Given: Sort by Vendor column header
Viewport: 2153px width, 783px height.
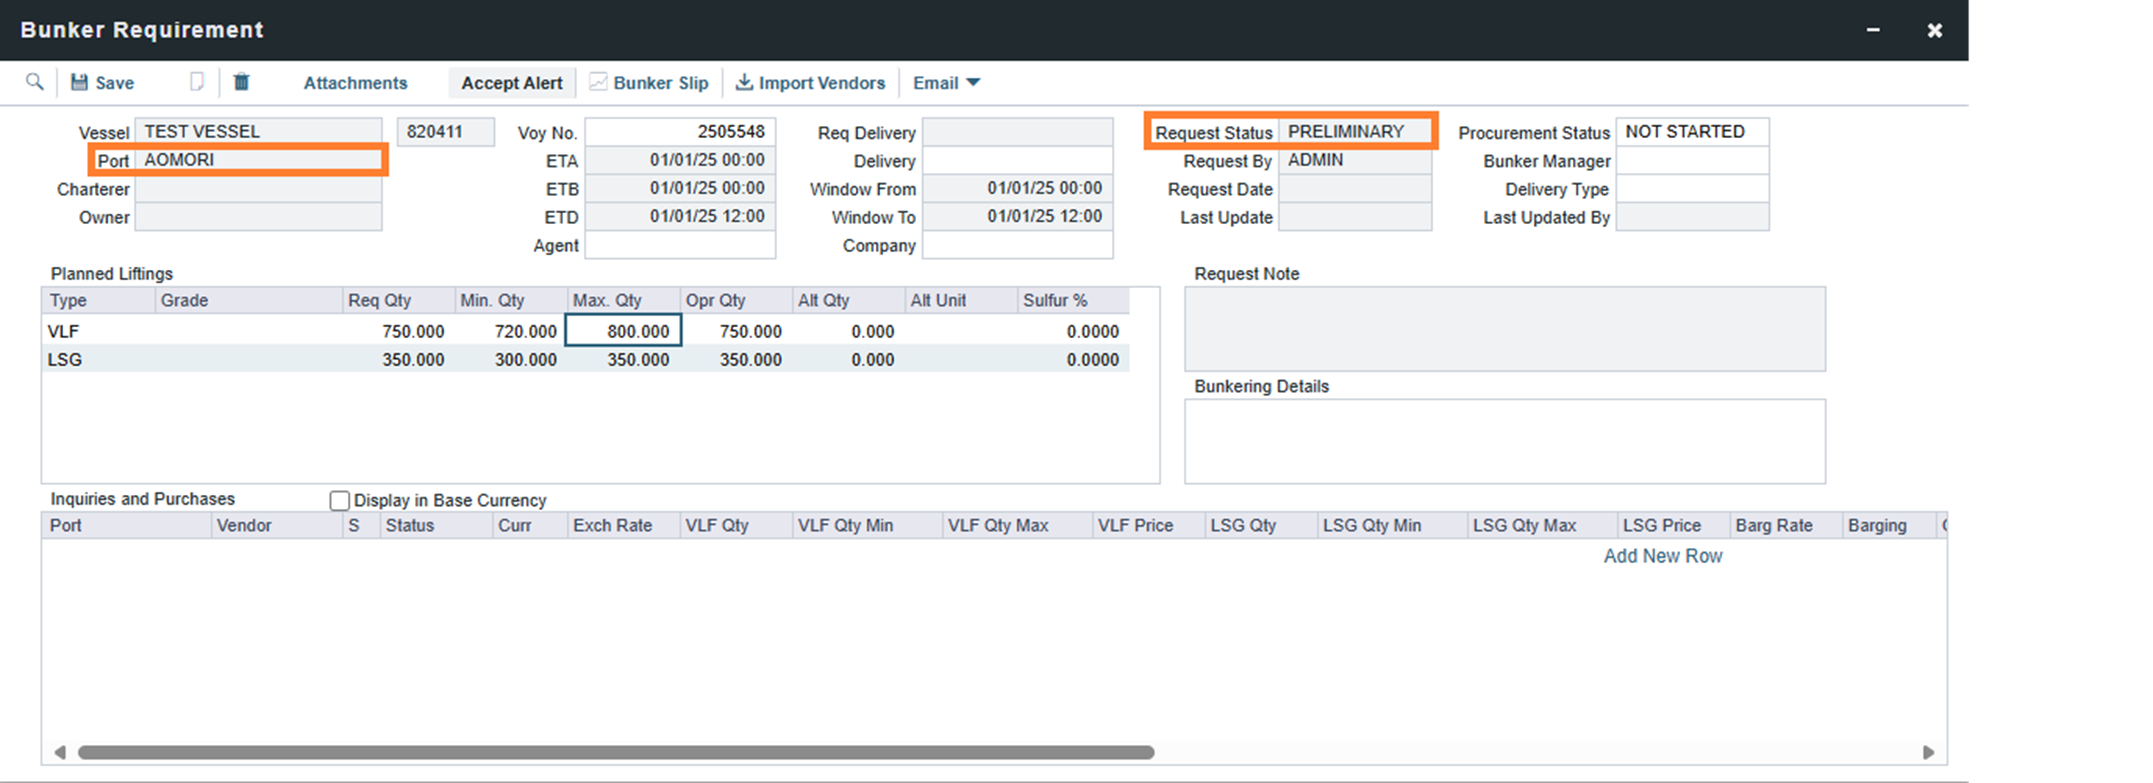Looking at the screenshot, I should coord(245,526).
